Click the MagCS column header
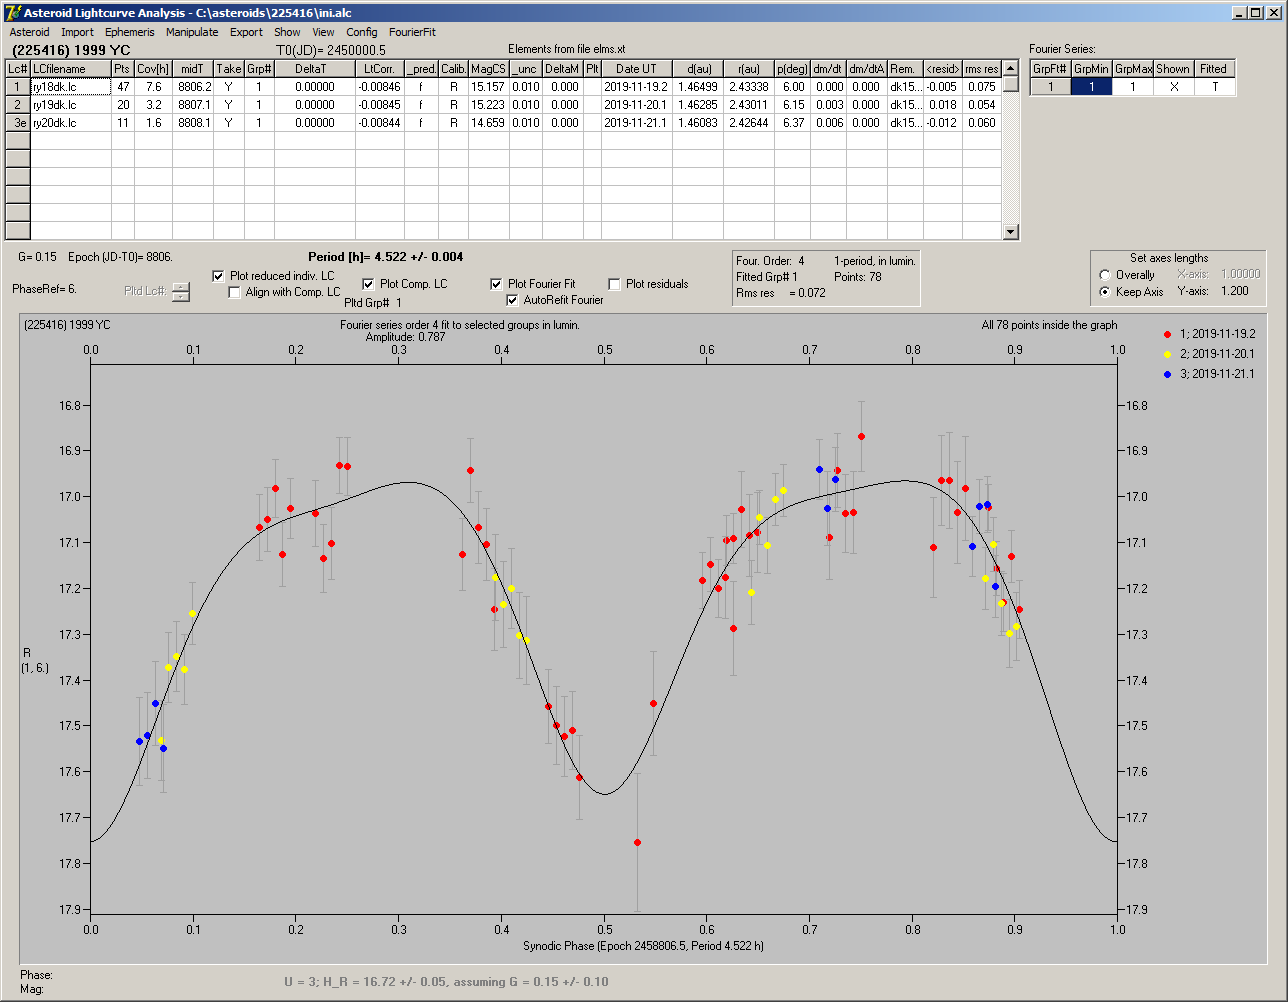The width and height of the screenshot is (1288, 1002). click(x=488, y=69)
